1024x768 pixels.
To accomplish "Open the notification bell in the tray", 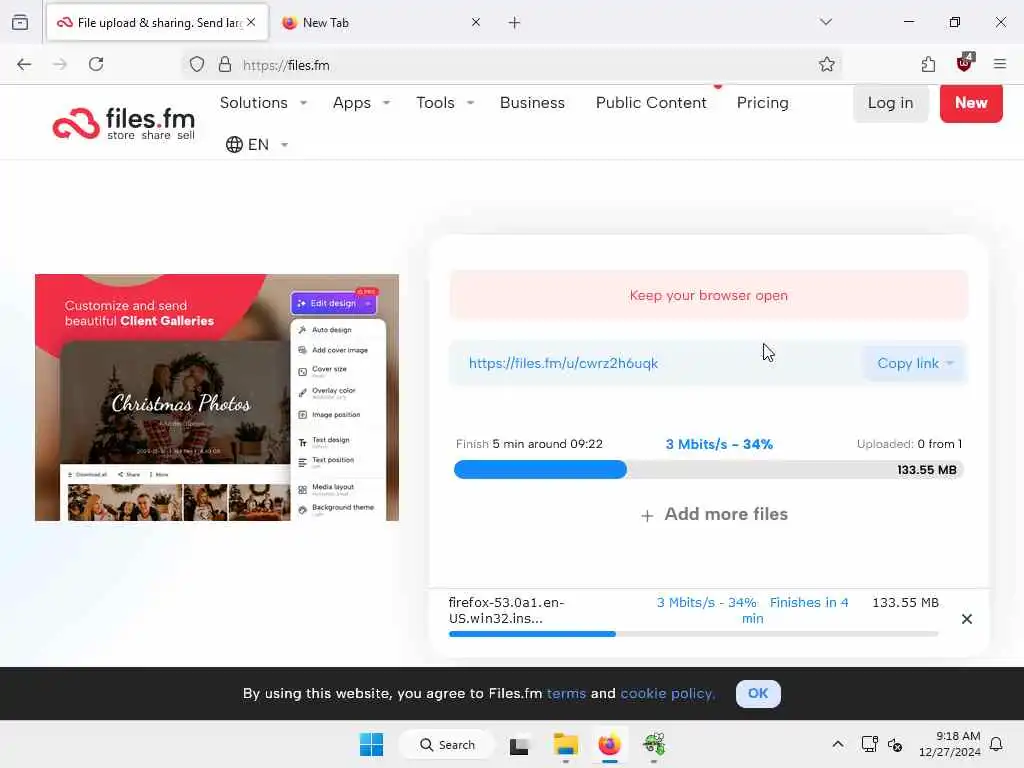I will (996, 744).
